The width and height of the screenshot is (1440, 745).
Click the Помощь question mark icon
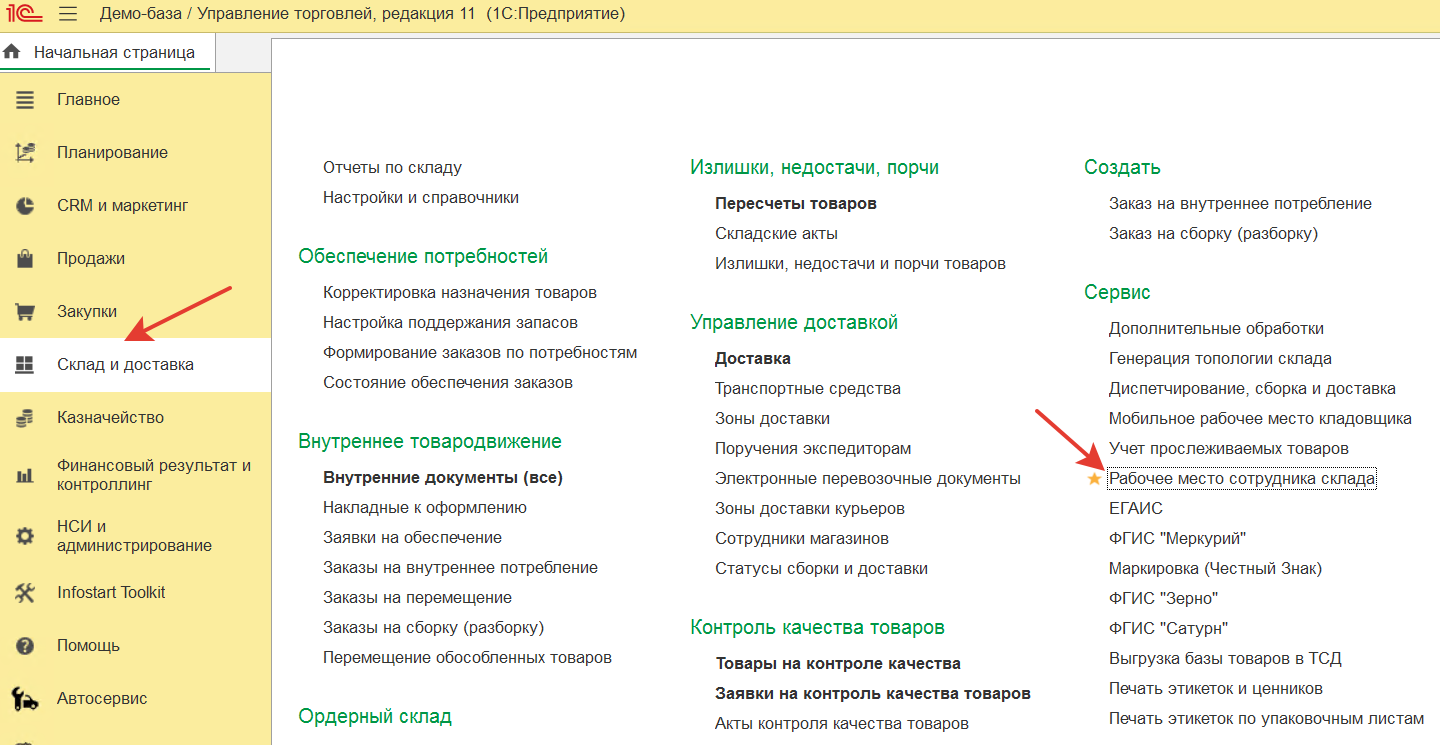click(25, 646)
